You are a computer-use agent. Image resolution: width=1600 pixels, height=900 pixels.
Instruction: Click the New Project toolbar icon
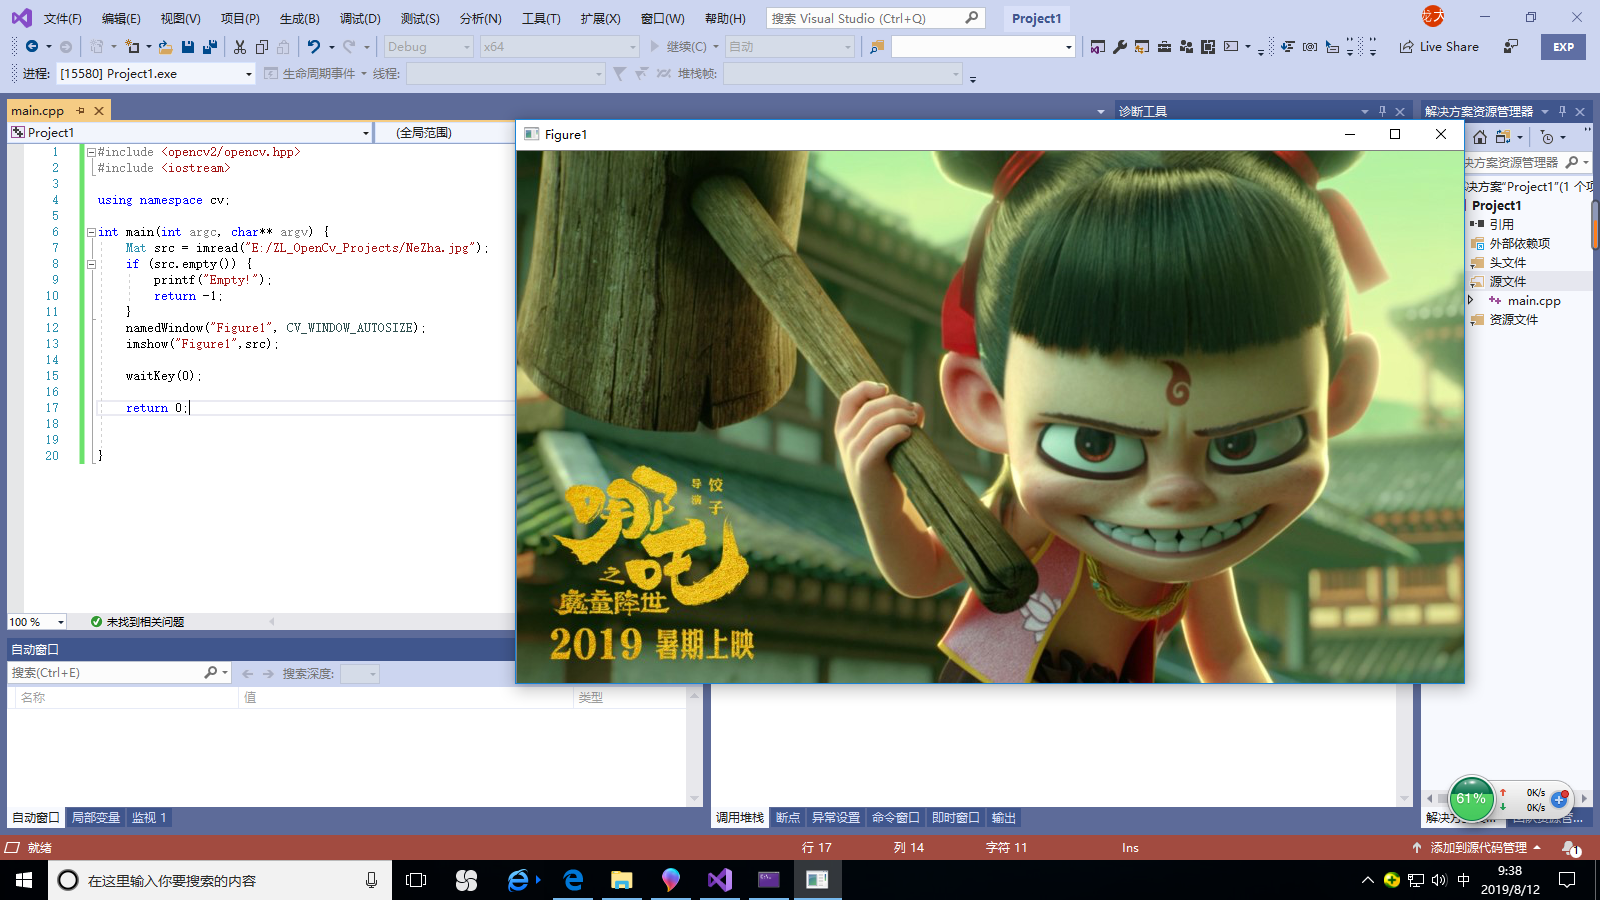click(x=132, y=46)
